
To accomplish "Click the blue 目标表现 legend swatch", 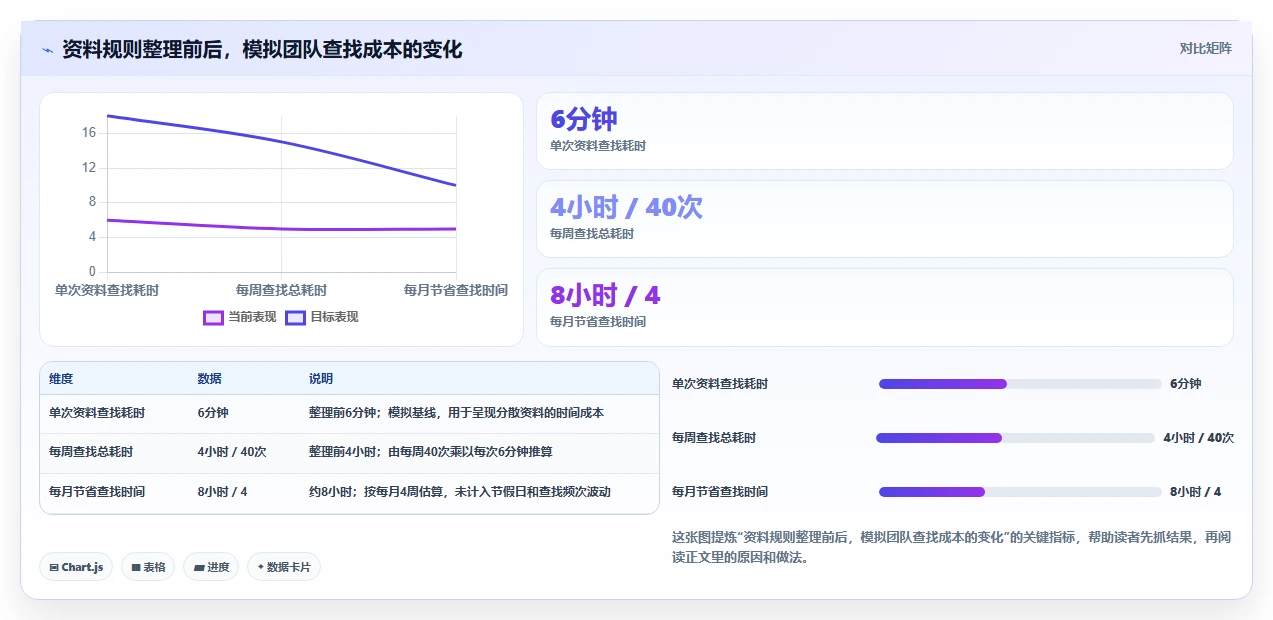I will tap(295, 318).
